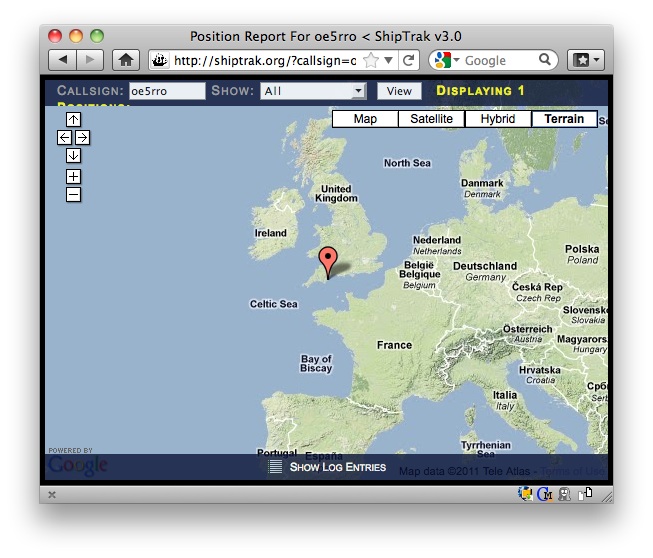Viewport: 653px width, 558px height.
Task: Go back with browser back arrow
Action: 62,60
